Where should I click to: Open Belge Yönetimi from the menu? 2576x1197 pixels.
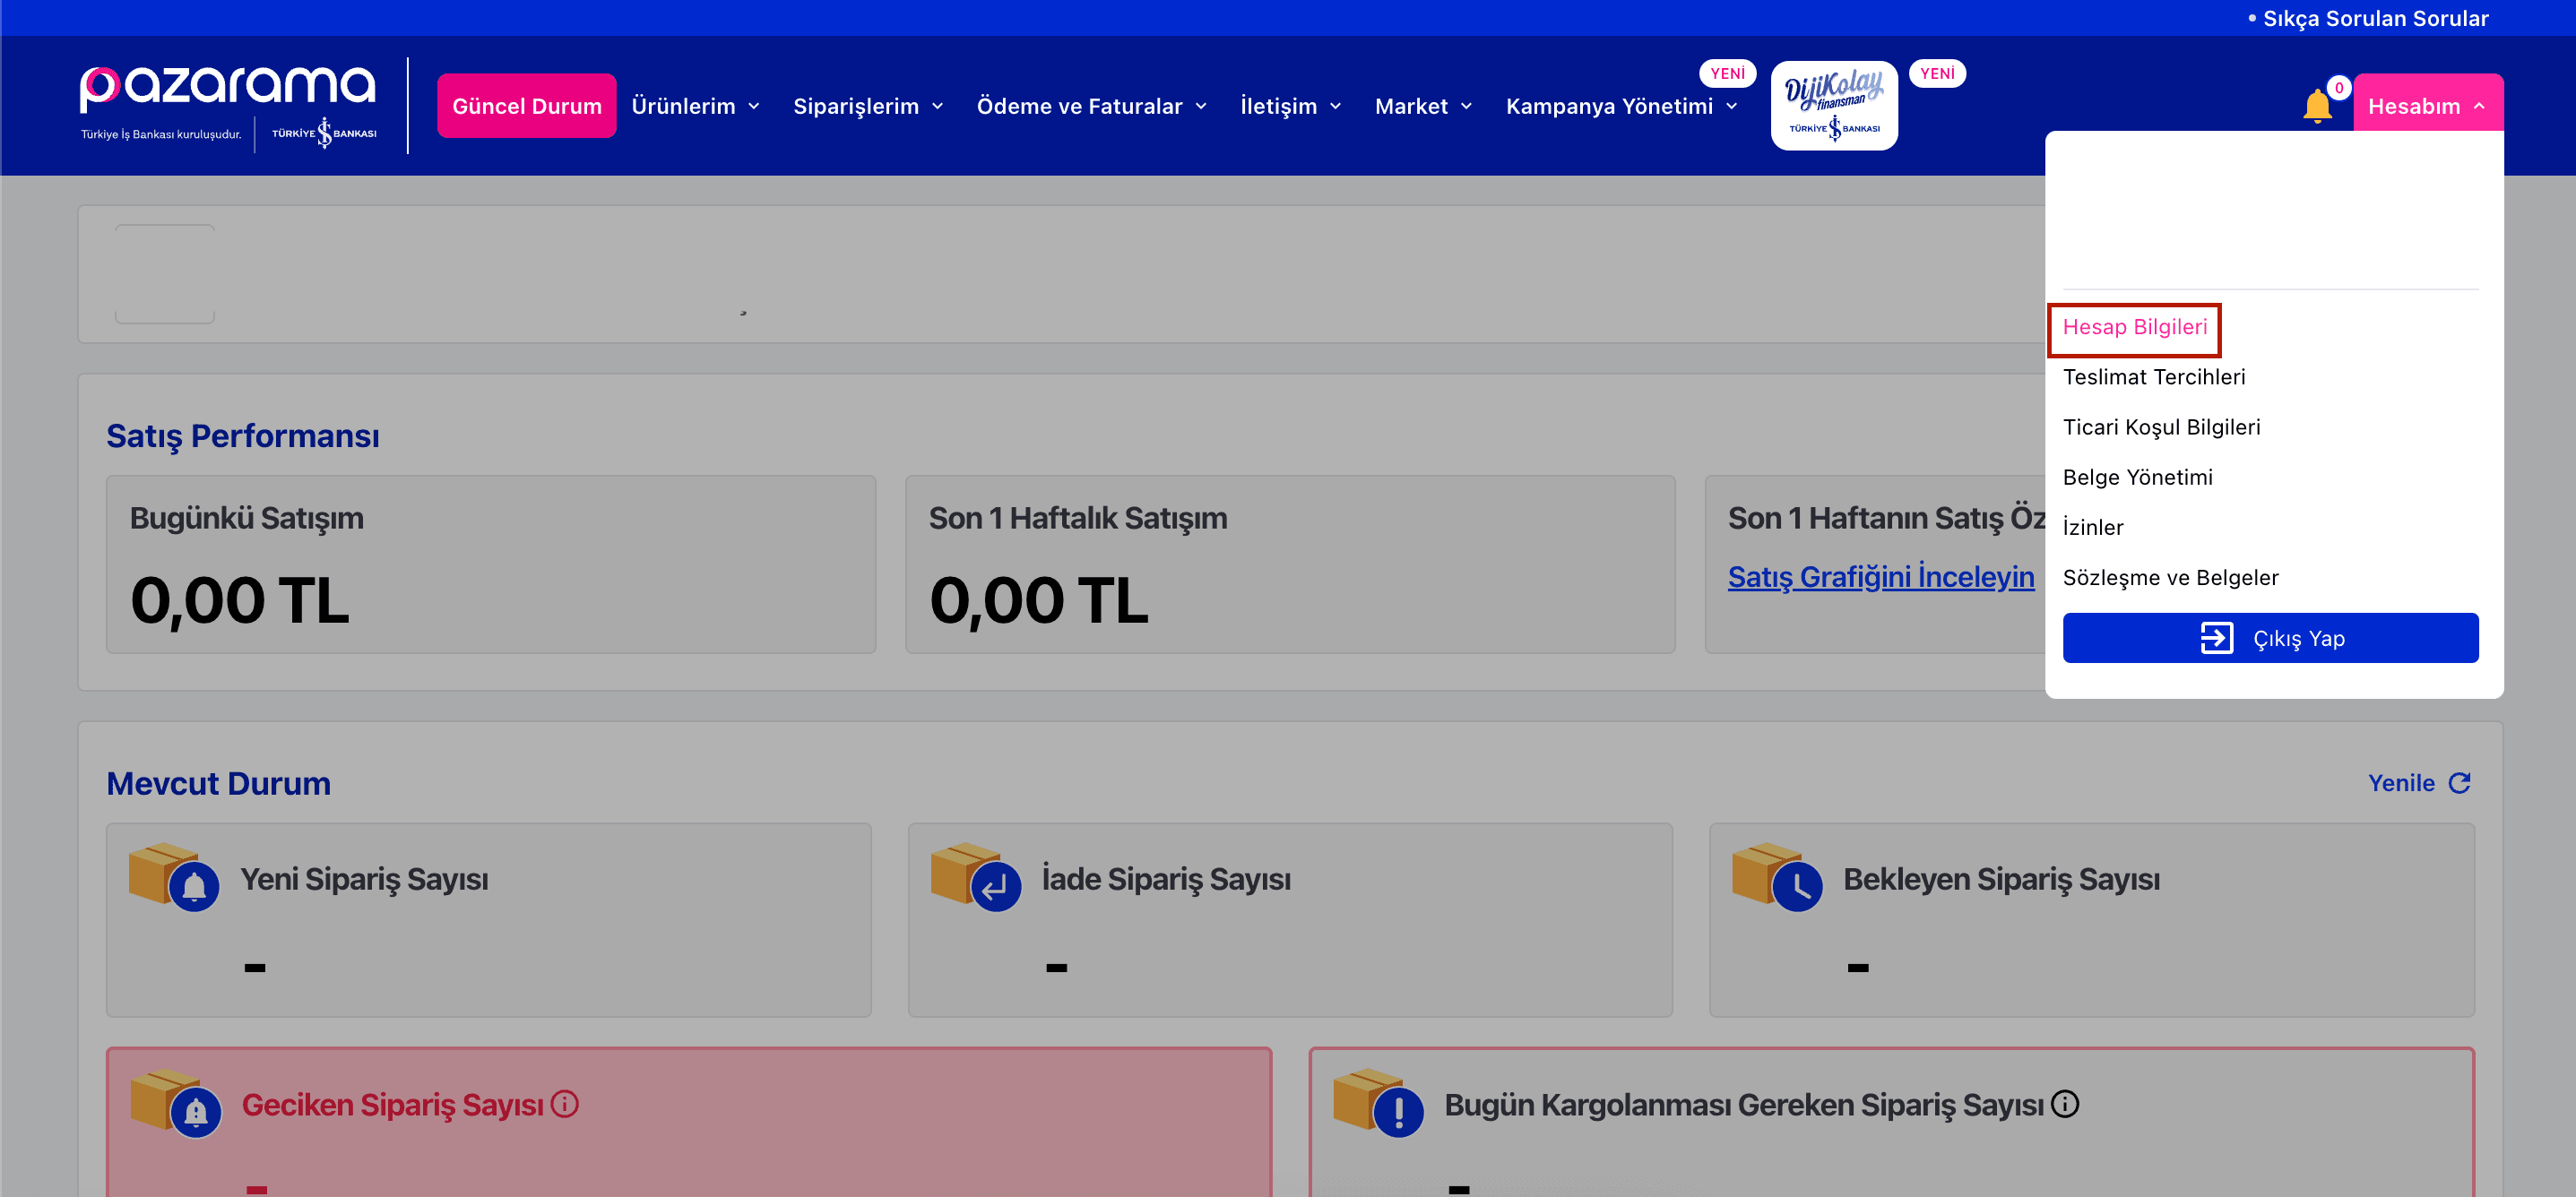coord(2138,477)
